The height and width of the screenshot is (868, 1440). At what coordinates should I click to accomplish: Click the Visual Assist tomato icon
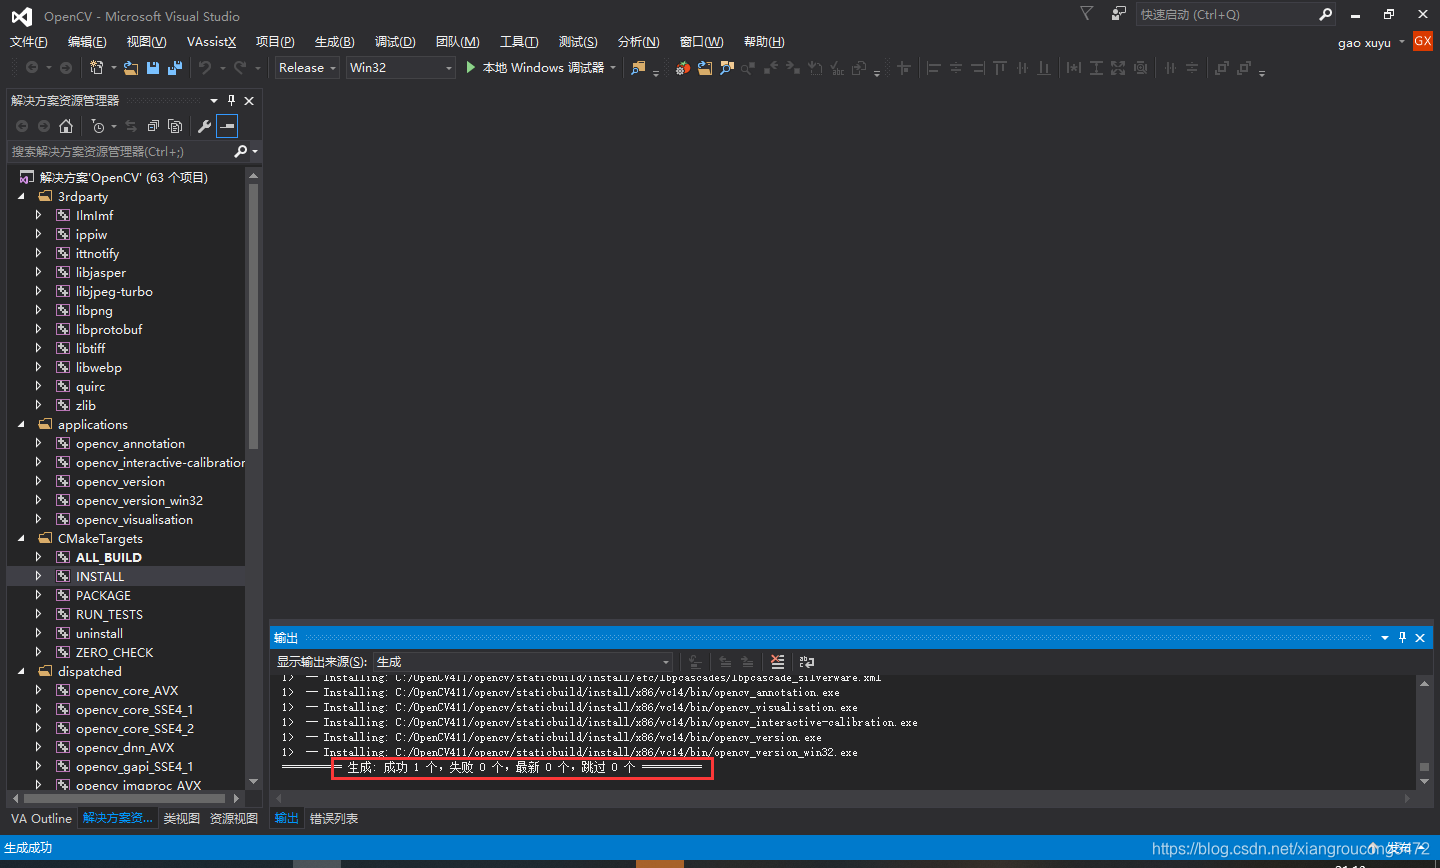(x=682, y=68)
